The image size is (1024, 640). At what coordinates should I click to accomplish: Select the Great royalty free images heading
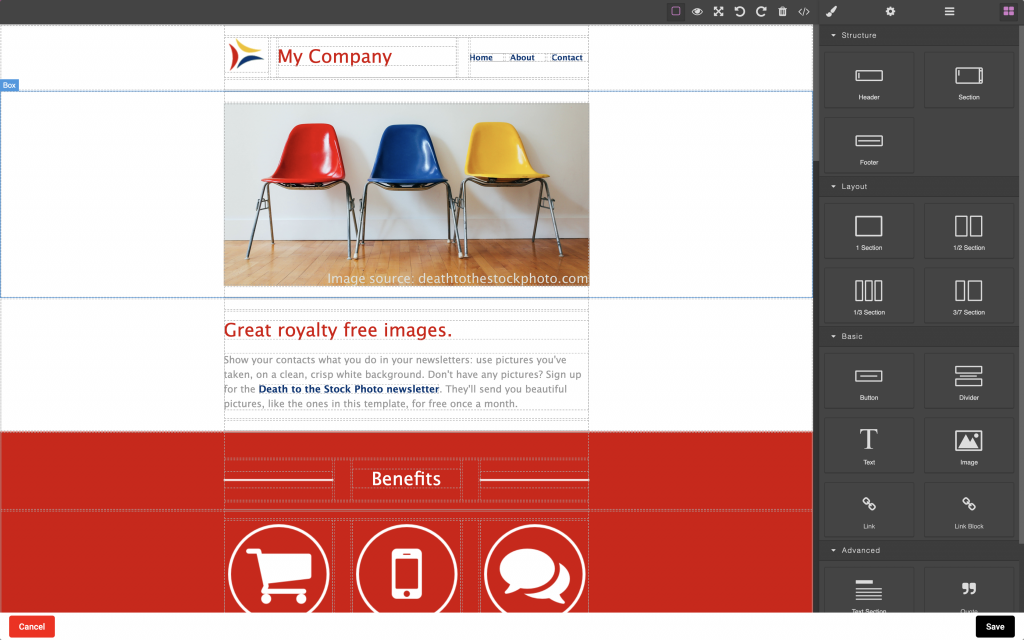click(338, 330)
